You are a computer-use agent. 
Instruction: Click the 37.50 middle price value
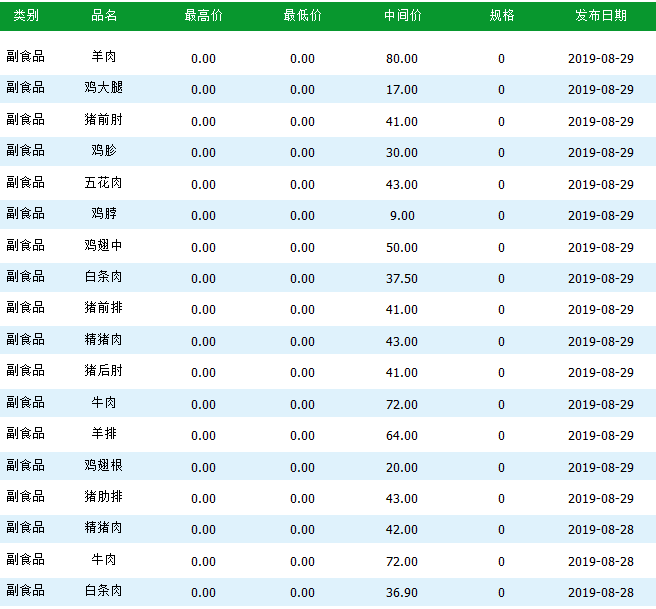402,279
